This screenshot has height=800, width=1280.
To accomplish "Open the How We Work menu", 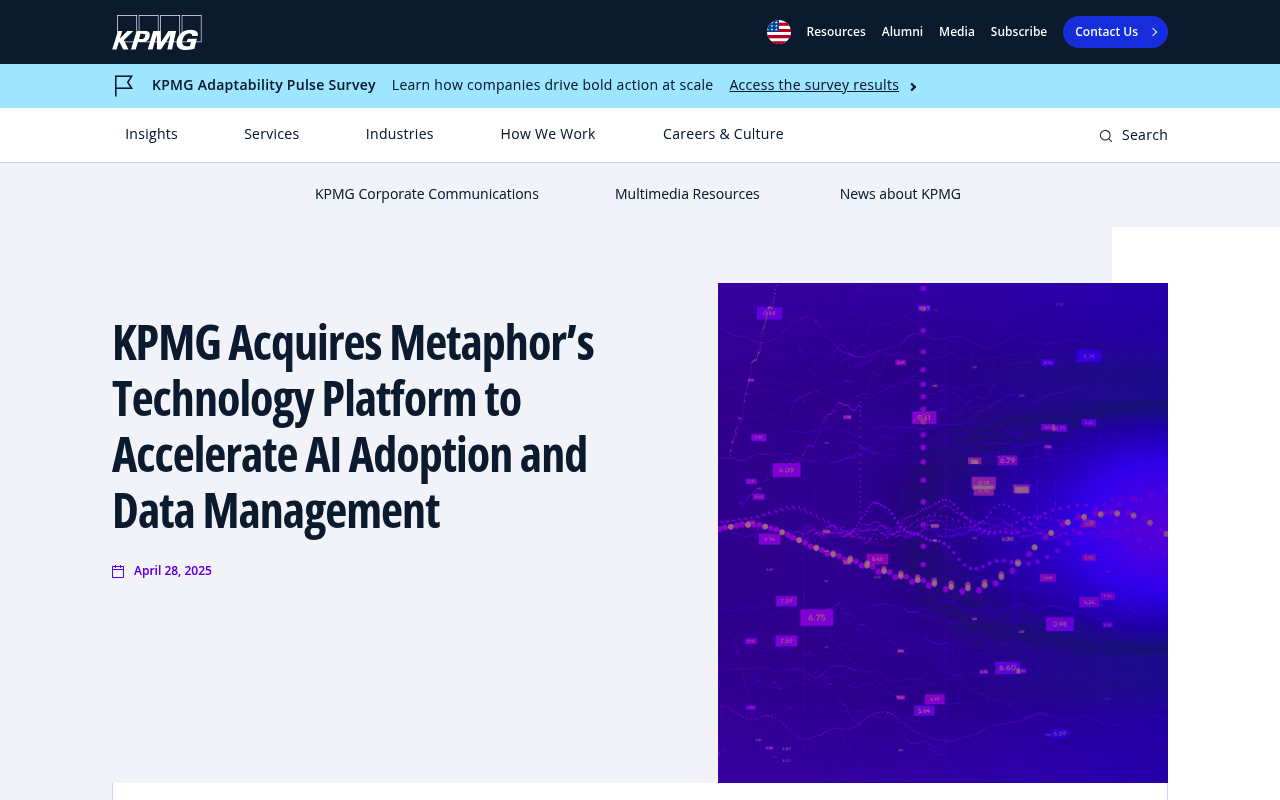I will pos(548,134).
